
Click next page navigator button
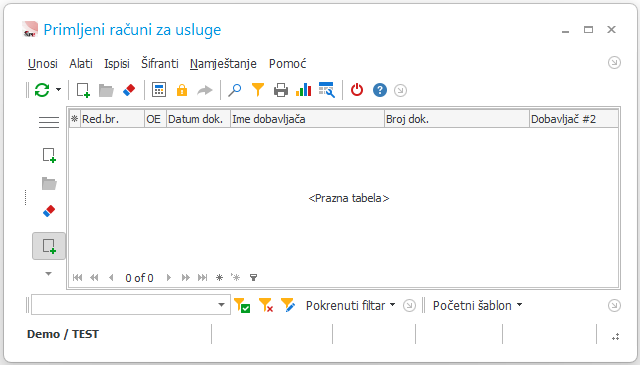pos(186,278)
